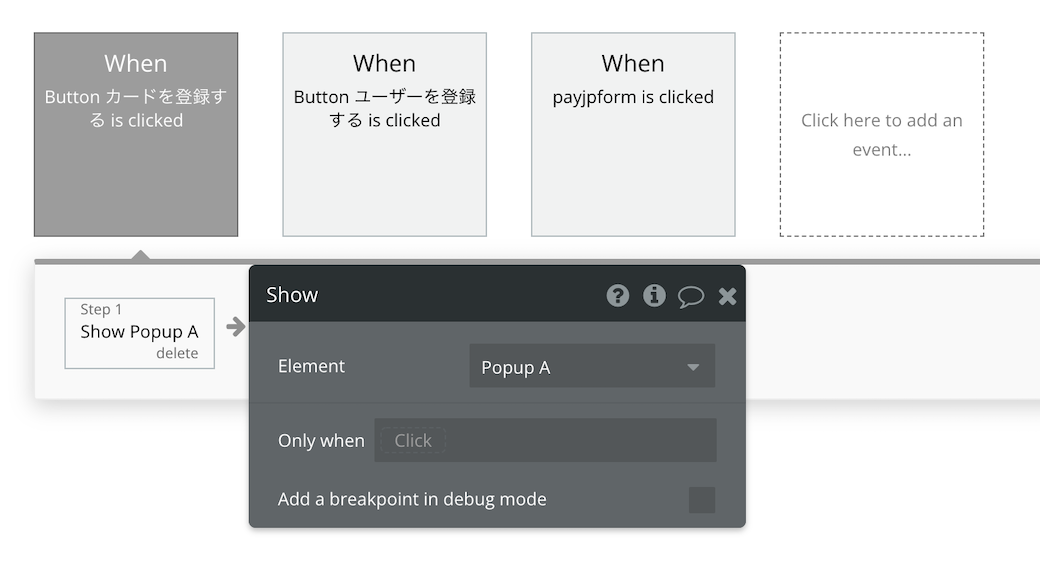Open the help question mark icon
This screenshot has height=582, width=1040.
click(618, 295)
